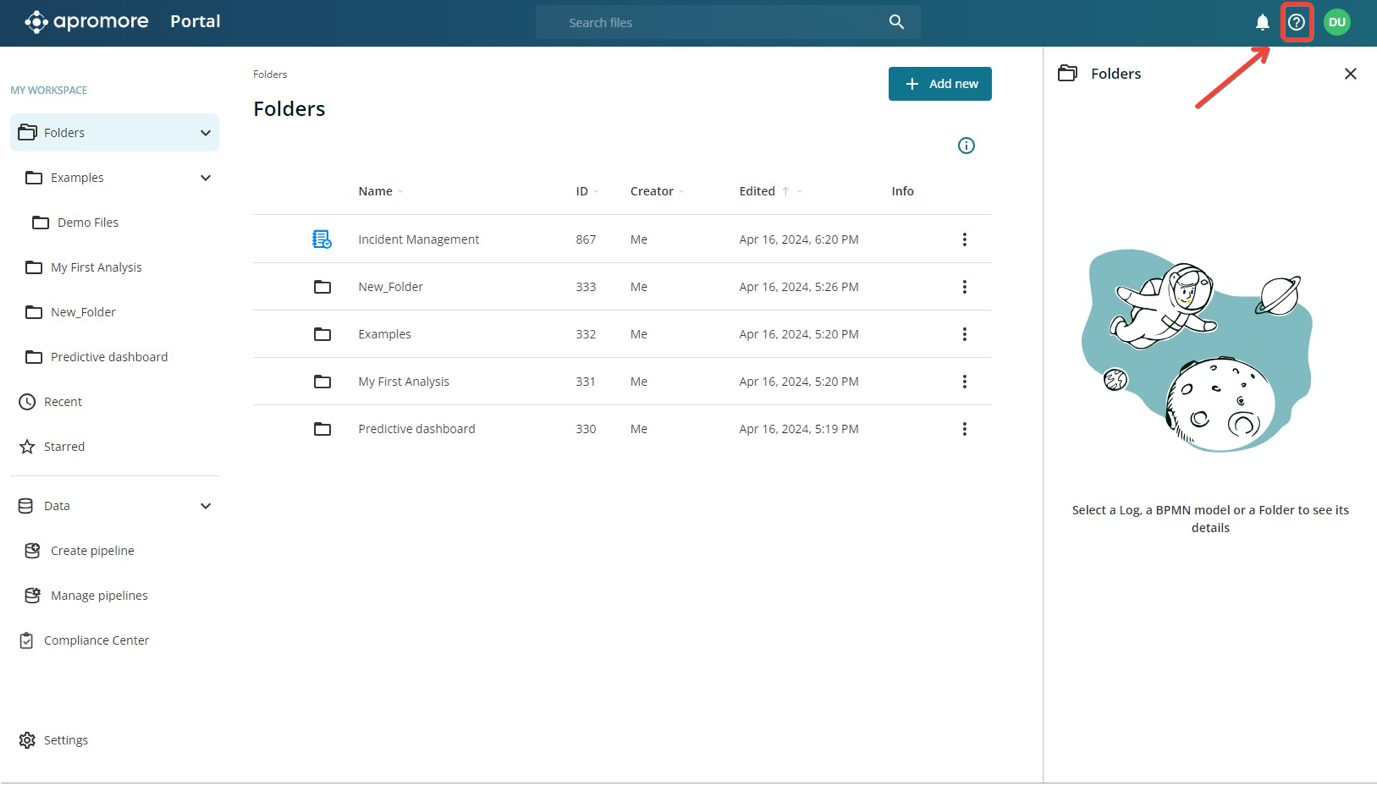Open three-dot menu for Incident Management
The height and width of the screenshot is (786, 1377).
click(x=964, y=240)
